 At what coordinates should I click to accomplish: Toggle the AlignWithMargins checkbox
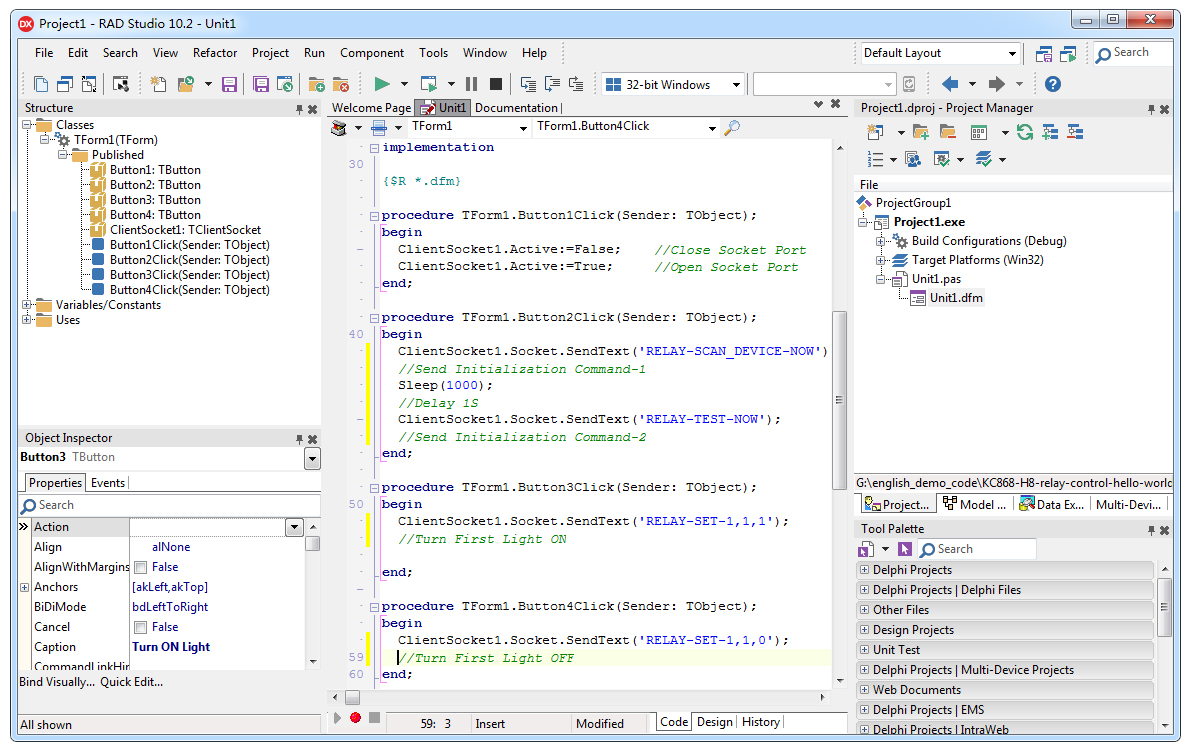click(141, 567)
